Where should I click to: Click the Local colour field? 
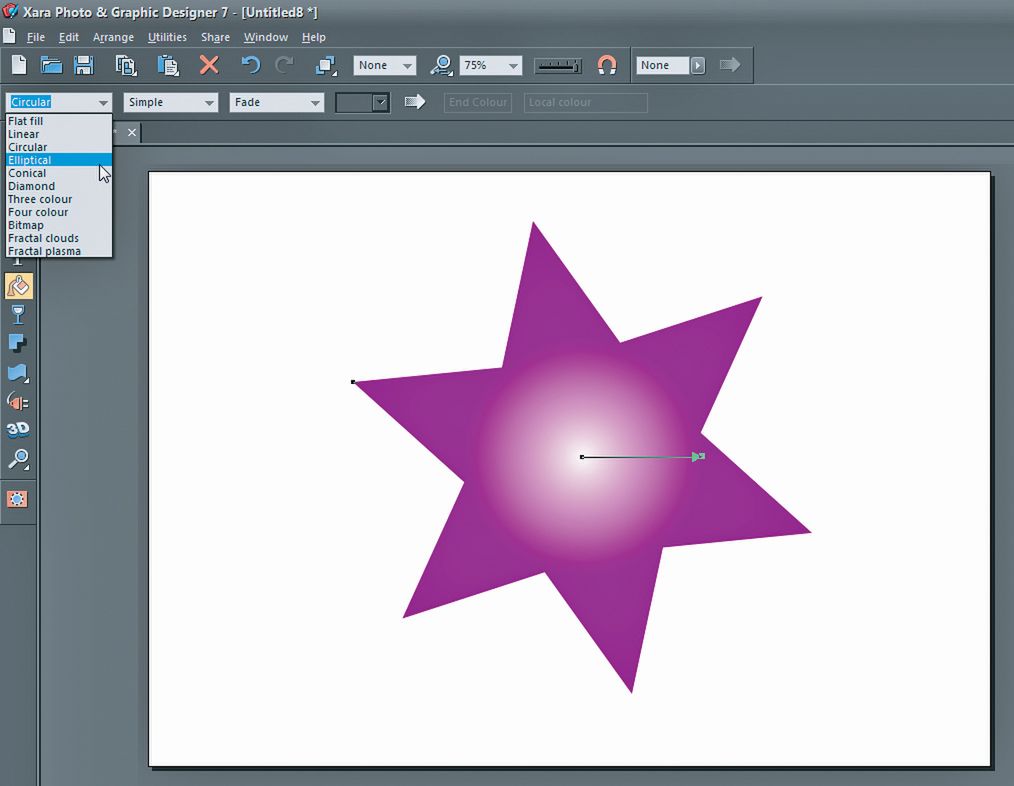(585, 102)
